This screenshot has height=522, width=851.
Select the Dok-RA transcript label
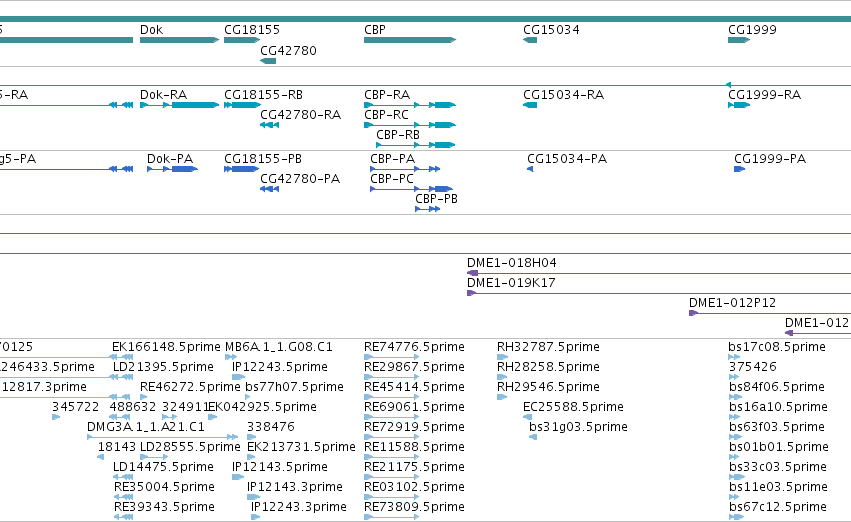163,94
